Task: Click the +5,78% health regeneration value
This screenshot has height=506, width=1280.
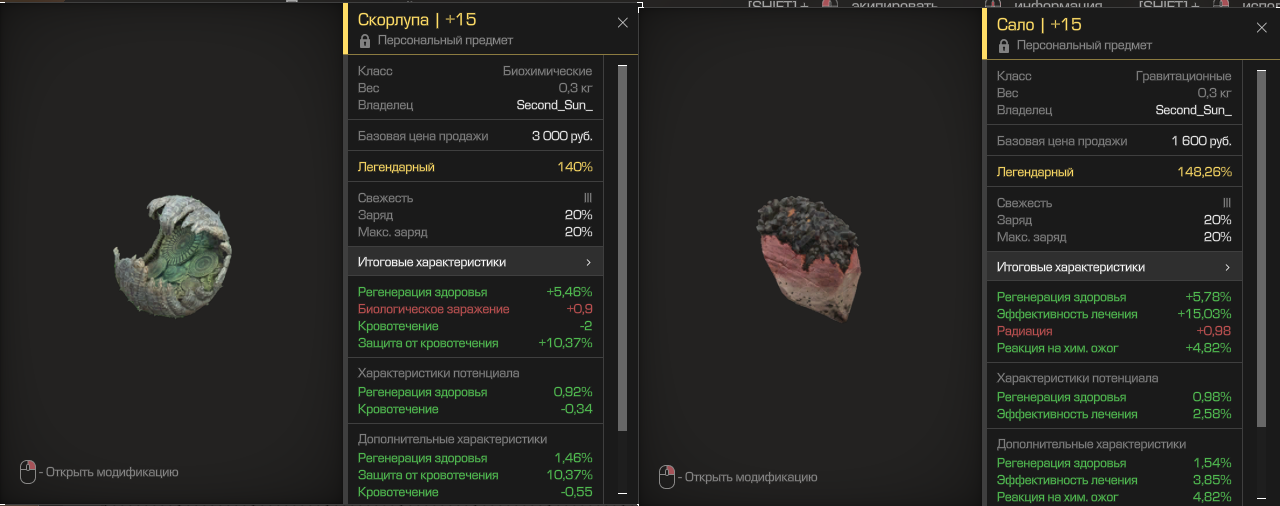Action: point(1208,297)
